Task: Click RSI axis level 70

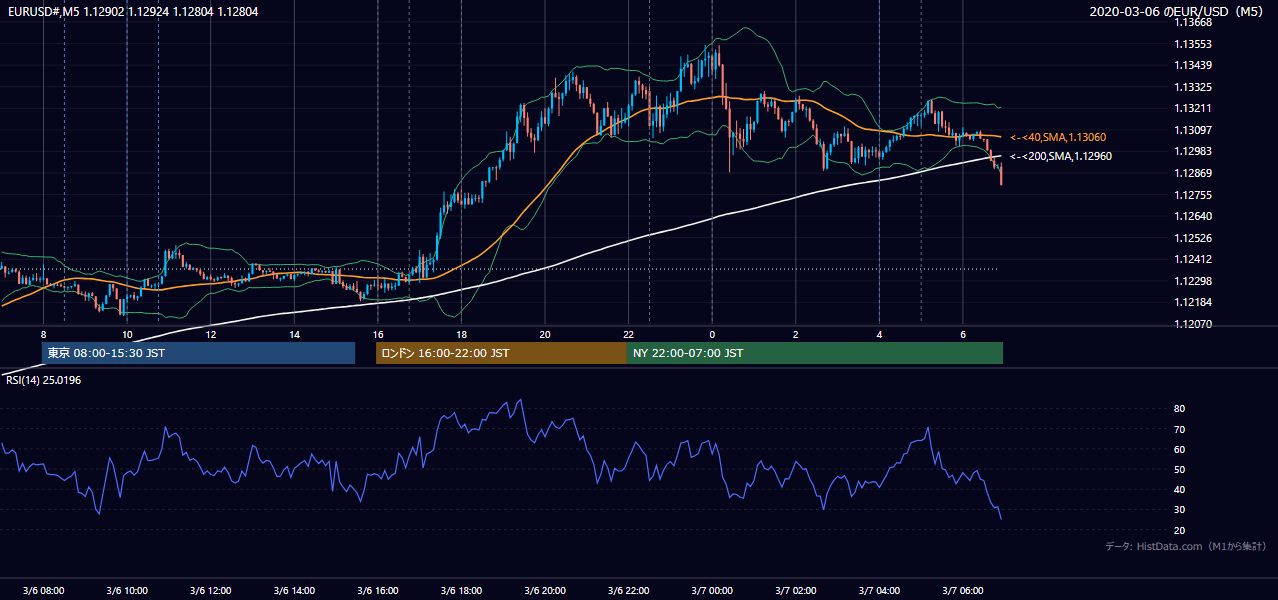Action: pyautogui.click(x=1179, y=429)
